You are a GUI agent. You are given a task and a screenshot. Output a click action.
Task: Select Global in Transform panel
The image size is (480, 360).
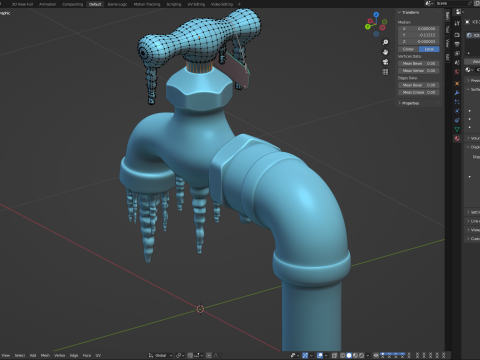pyautogui.click(x=408, y=49)
